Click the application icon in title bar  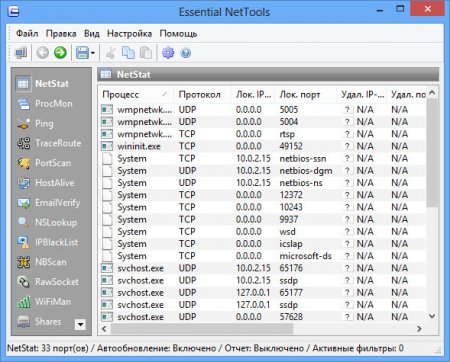point(13,12)
